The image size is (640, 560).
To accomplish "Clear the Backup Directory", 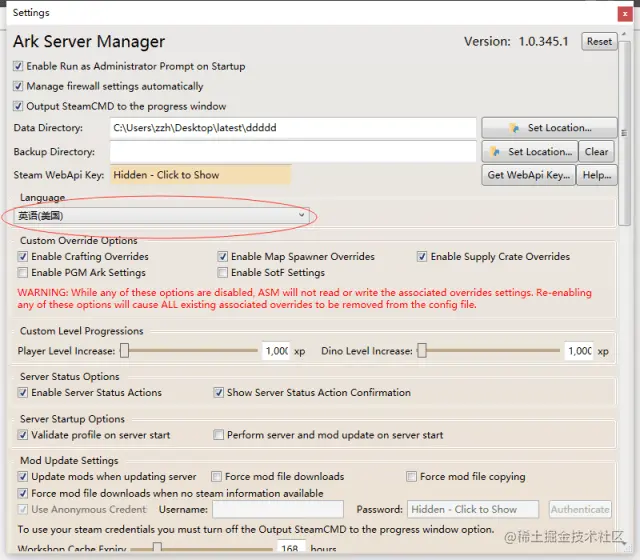I will tap(596, 151).
